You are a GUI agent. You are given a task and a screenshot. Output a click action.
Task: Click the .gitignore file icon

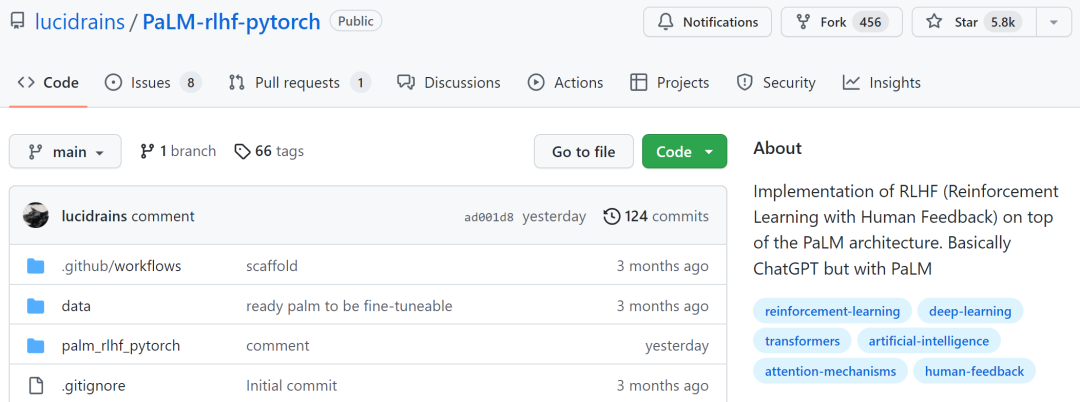click(36, 385)
